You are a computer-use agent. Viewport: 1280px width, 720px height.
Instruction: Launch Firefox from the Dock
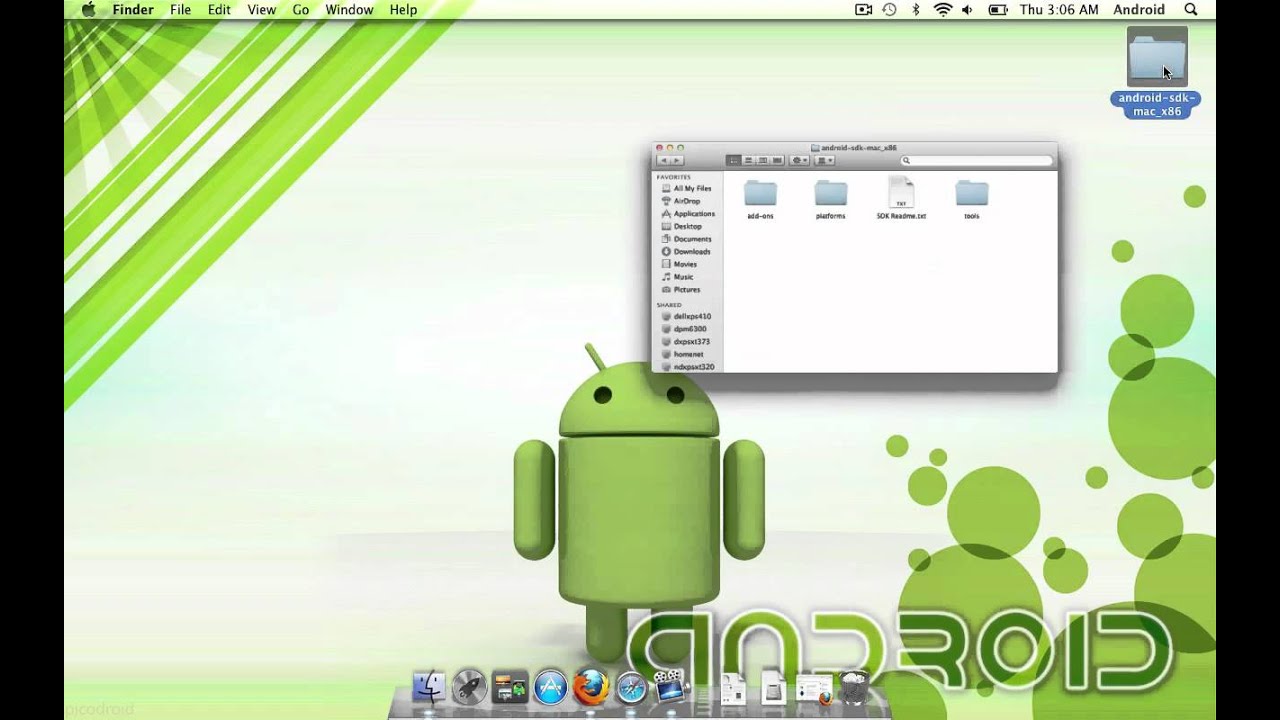tap(591, 687)
